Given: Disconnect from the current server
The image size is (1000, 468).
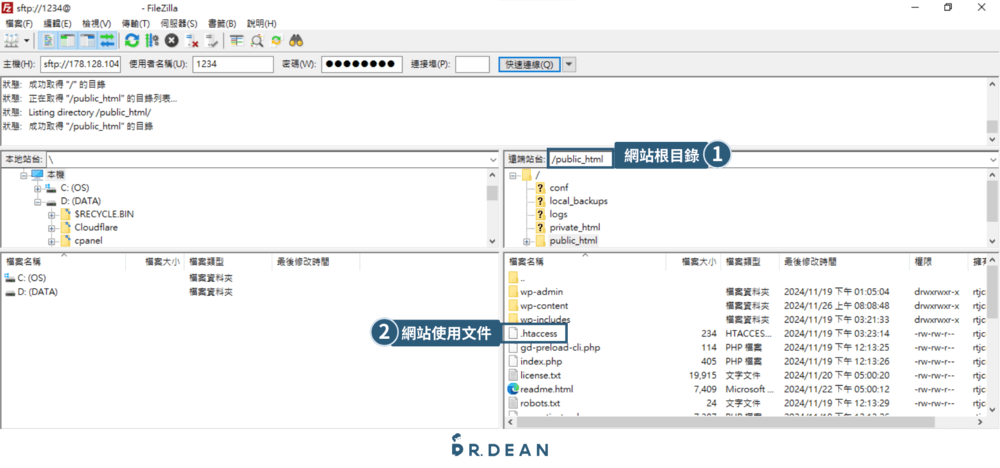Looking at the screenshot, I should pos(192,41).
